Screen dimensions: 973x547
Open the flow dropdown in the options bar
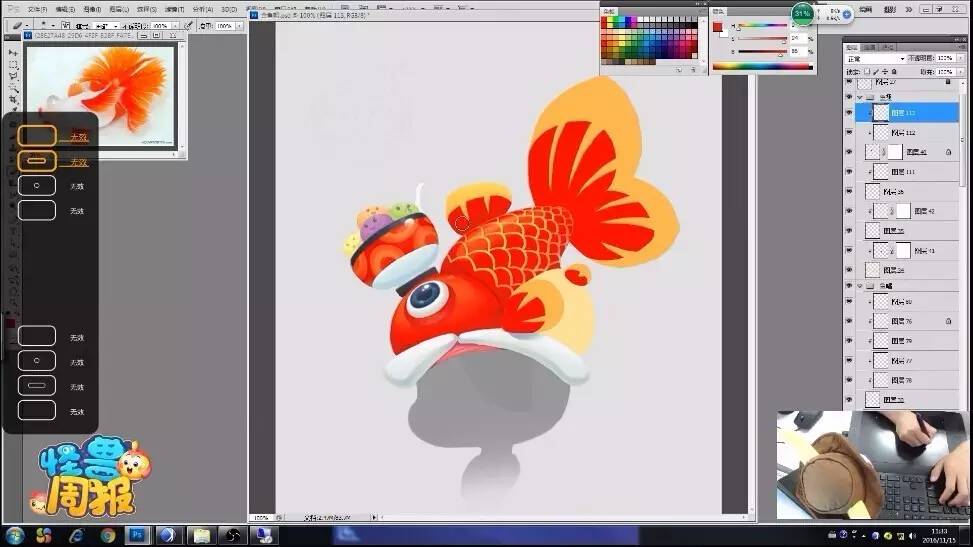pos(239,26)
